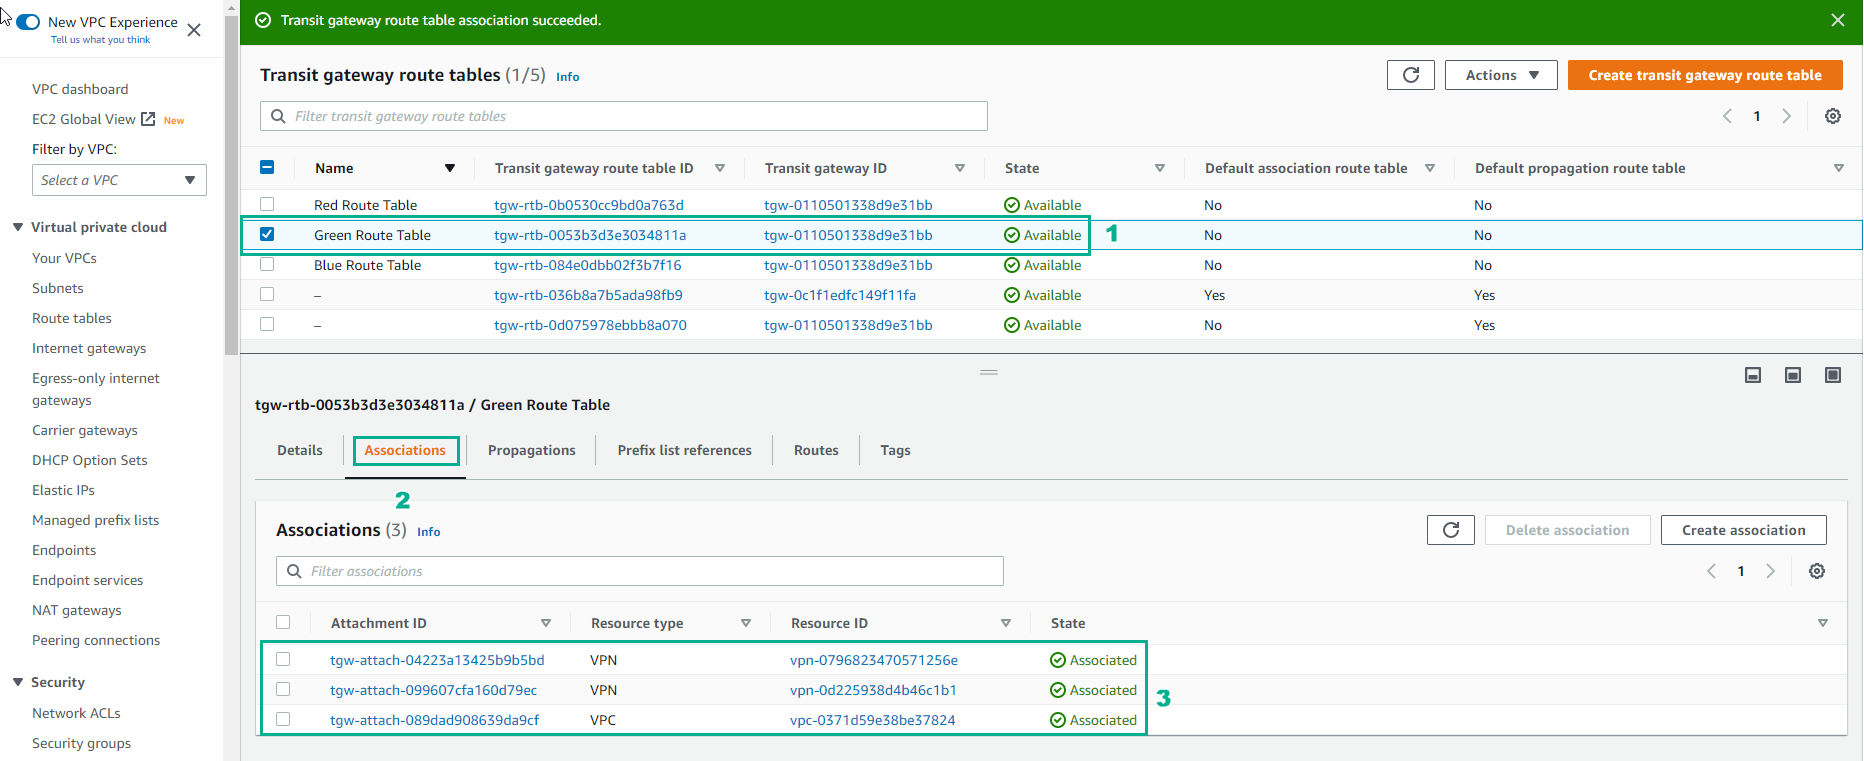
Task: Open link tgw-rtb-0b0530cc9bd0a763d
Action: pos(589,205)
